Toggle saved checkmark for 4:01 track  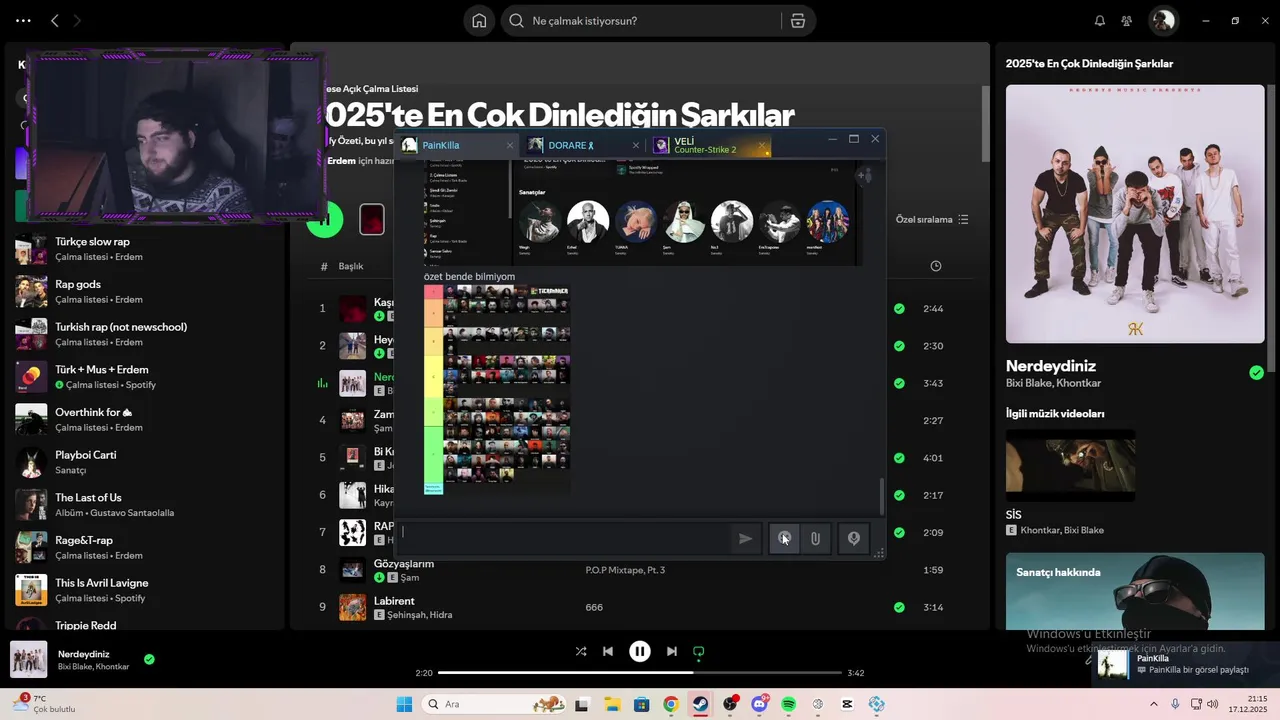(899, 457)
